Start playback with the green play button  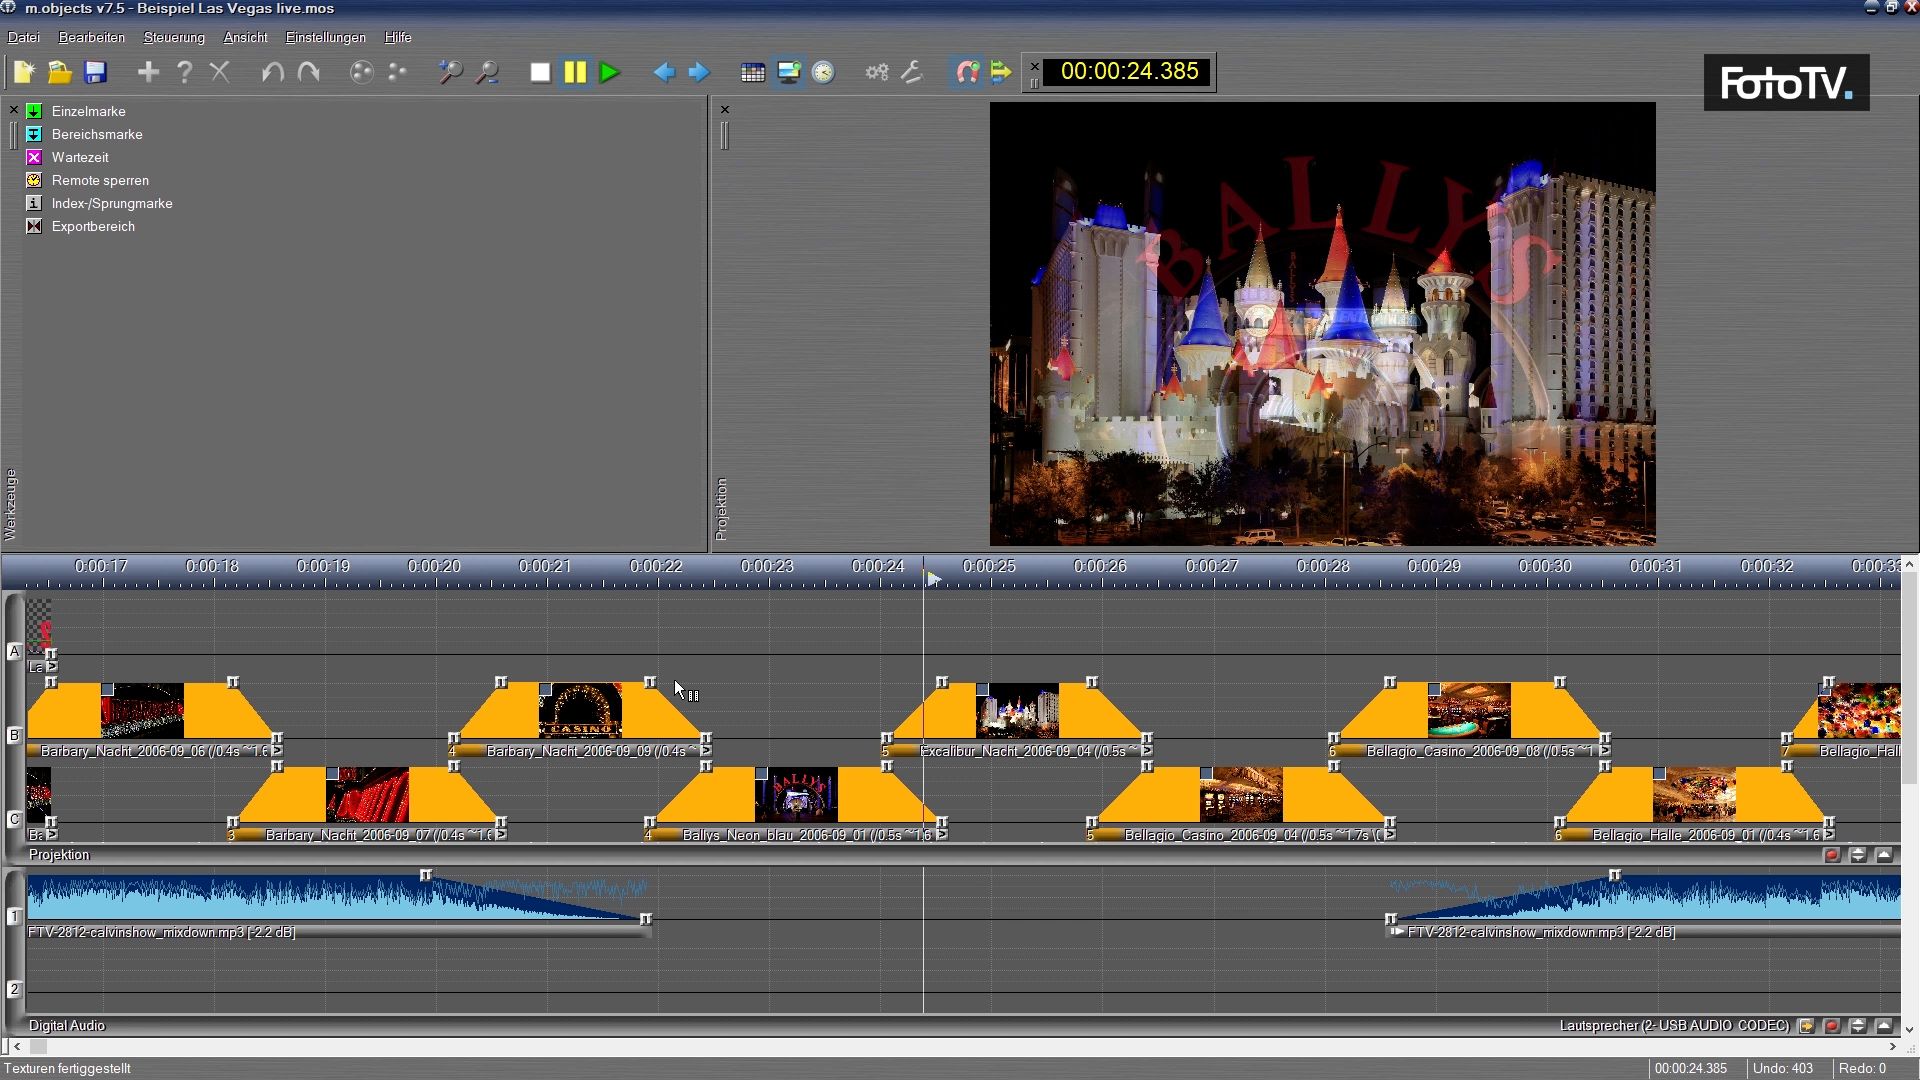(x=610, y=72)
